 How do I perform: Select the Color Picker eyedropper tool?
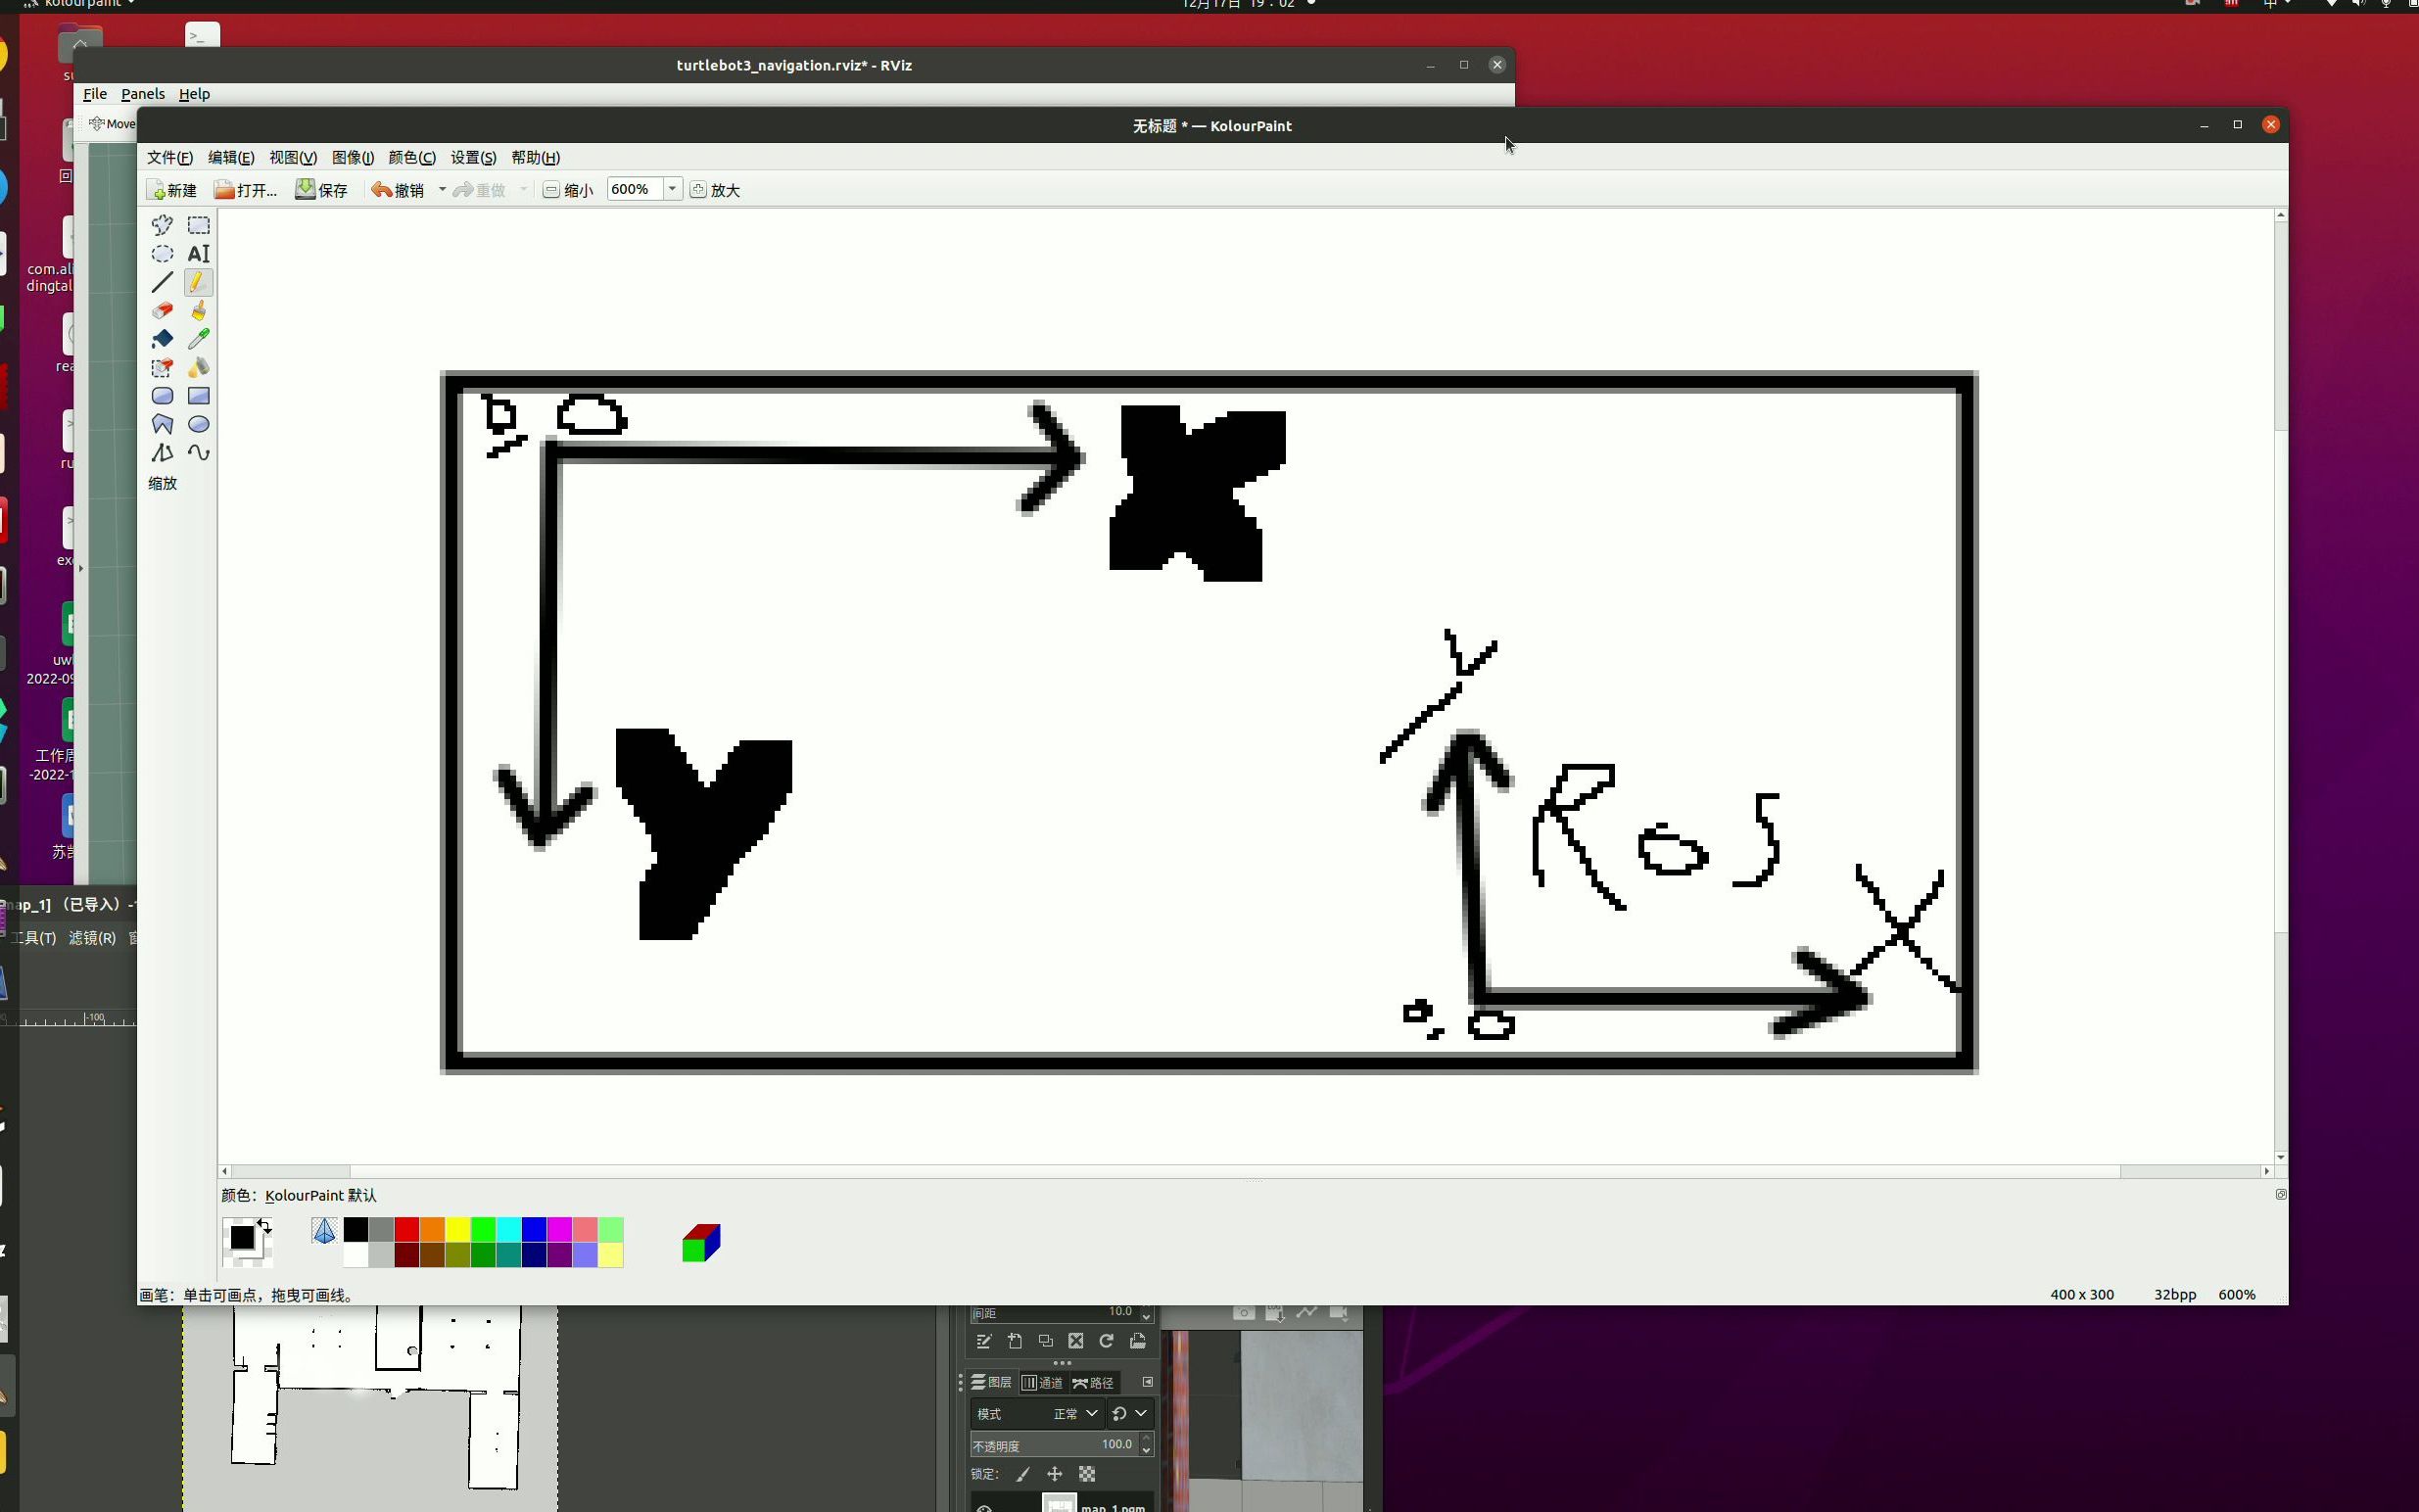click(x=199, y=339)
